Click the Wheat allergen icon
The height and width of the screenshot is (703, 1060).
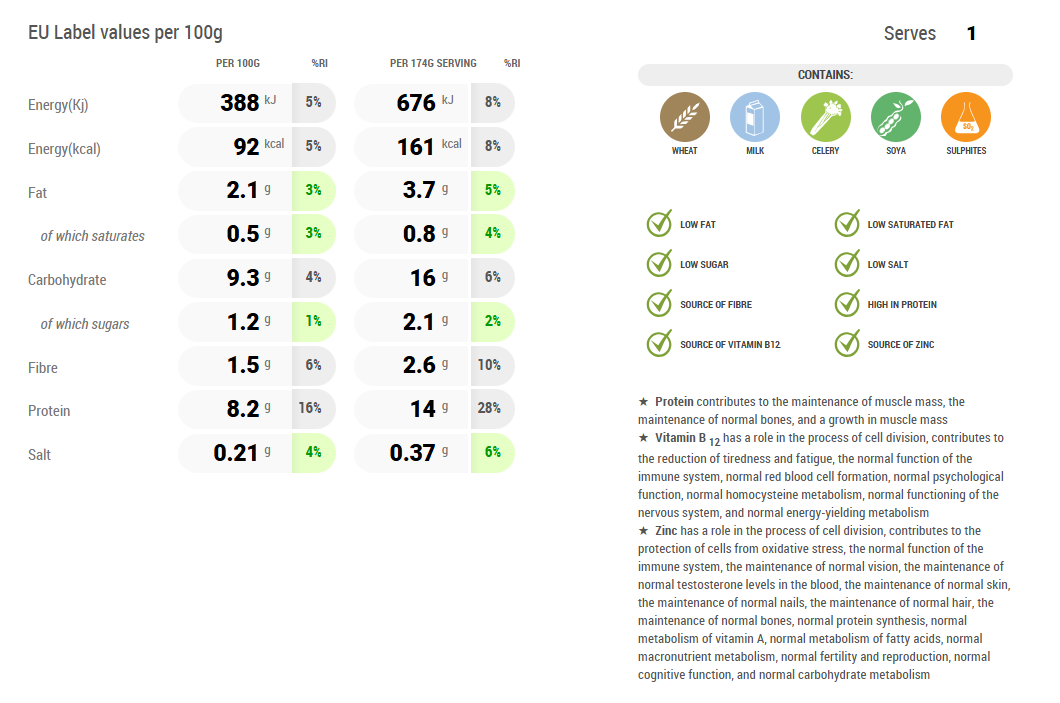(x=684, y=117)
